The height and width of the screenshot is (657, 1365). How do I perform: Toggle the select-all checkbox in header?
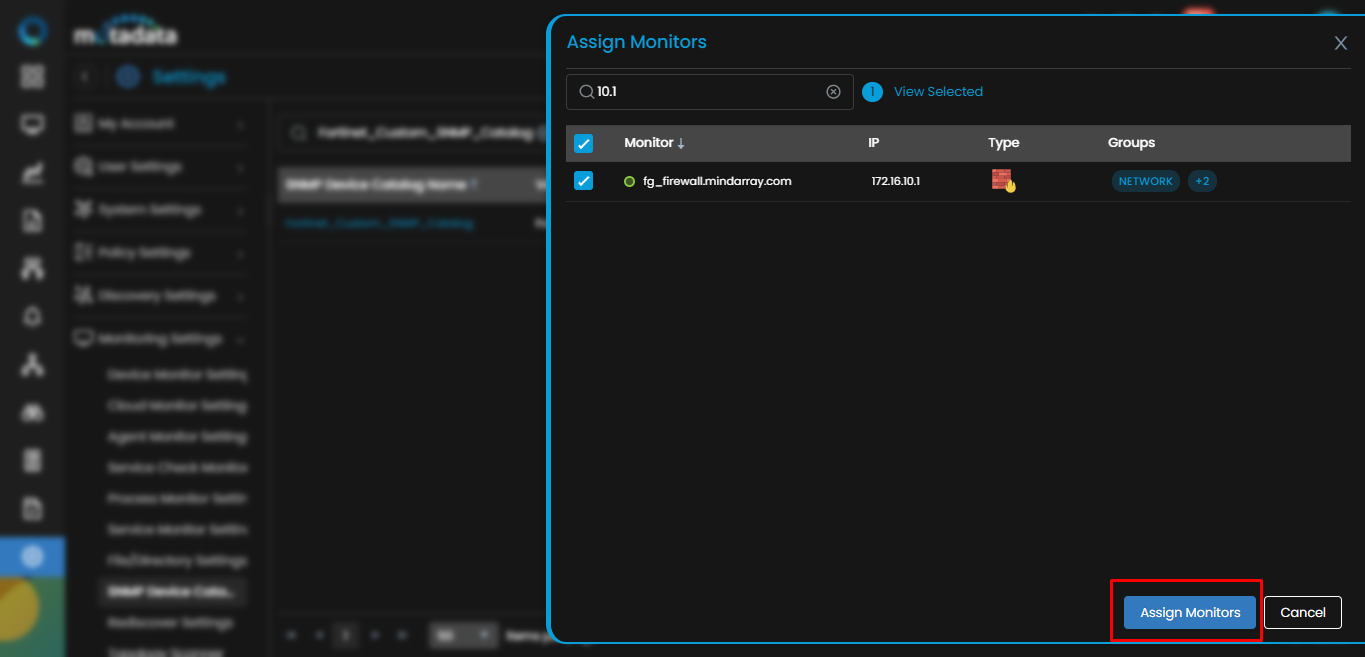(584, 144)
